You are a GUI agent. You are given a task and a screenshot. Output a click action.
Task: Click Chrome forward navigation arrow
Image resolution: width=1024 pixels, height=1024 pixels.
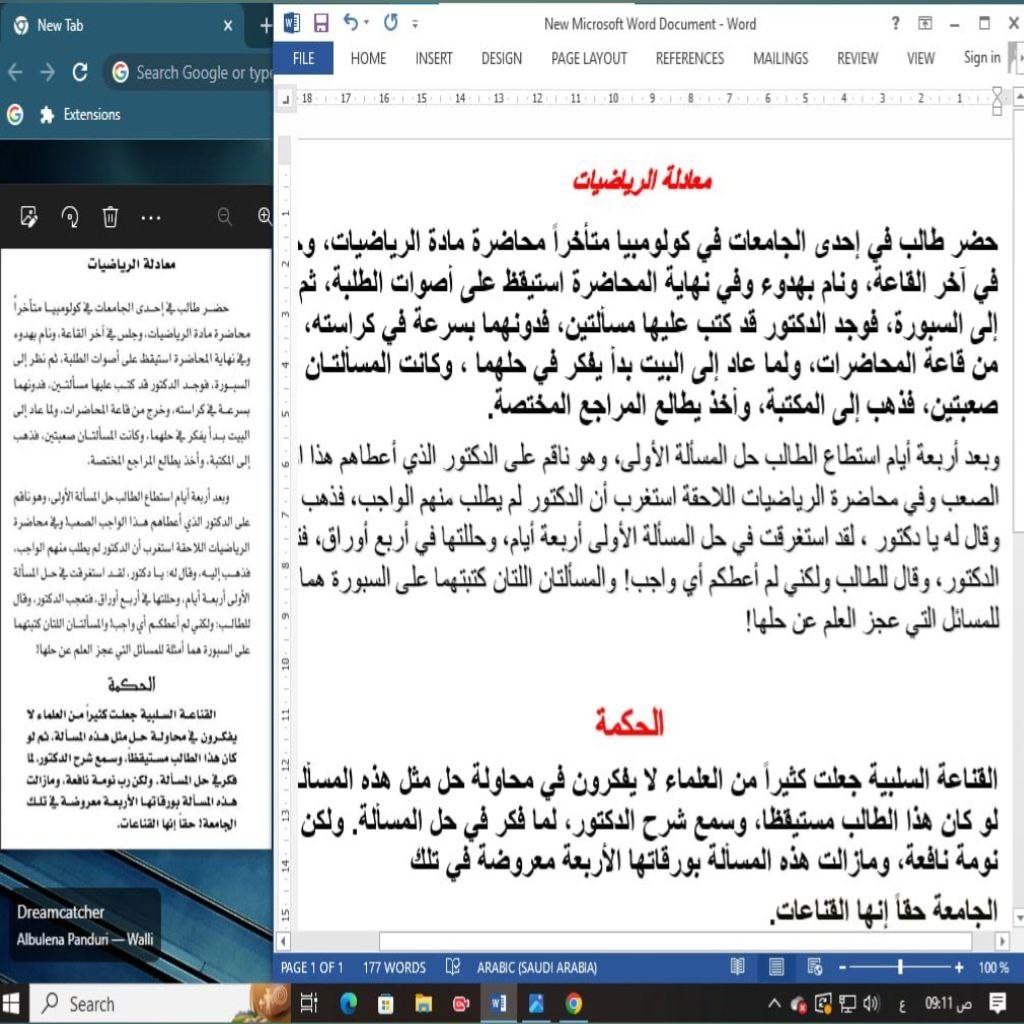pos(48,72)
